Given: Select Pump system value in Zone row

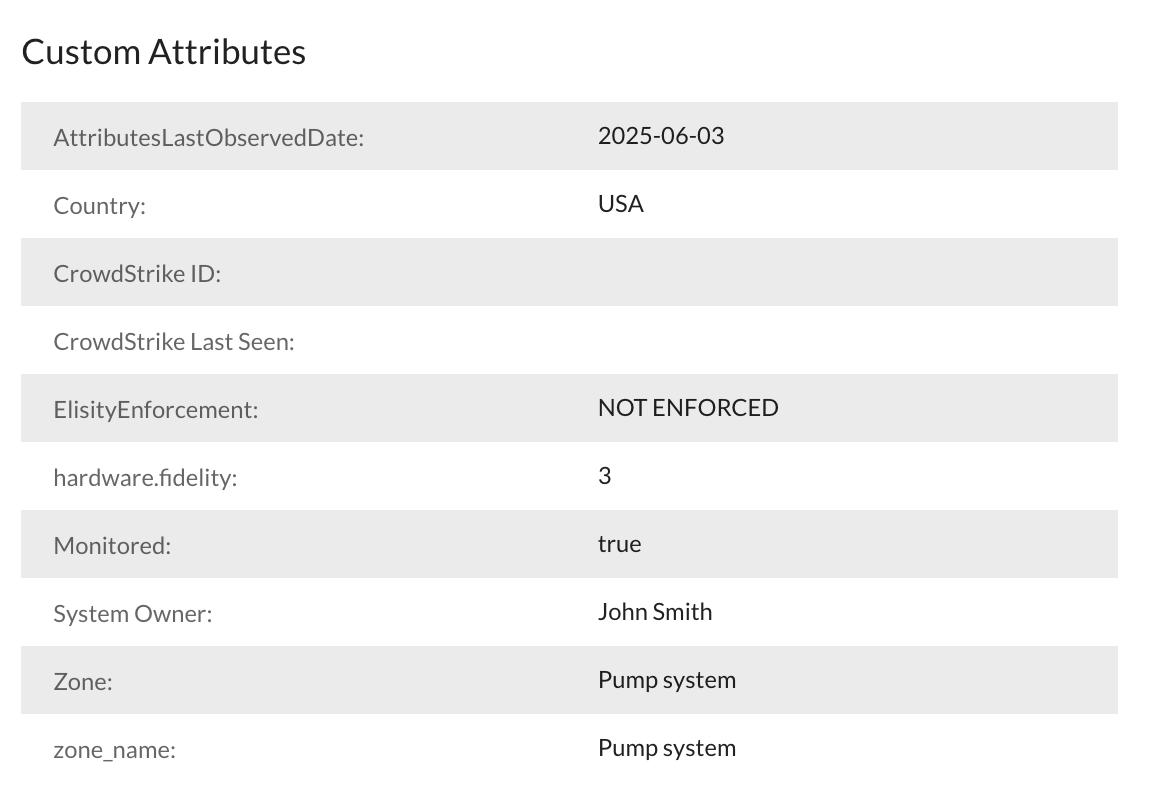Looking at the screenshot, I should 666,680.
